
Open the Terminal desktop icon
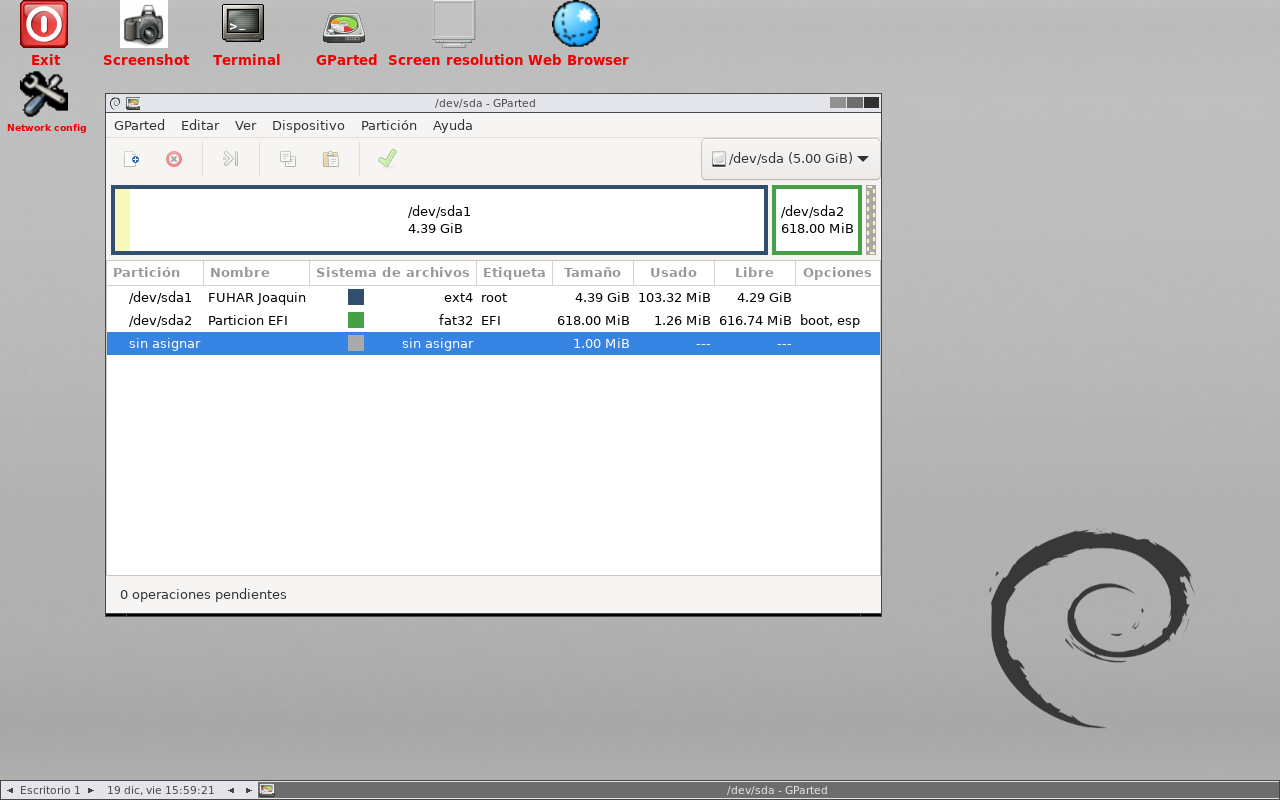point(244,24)
